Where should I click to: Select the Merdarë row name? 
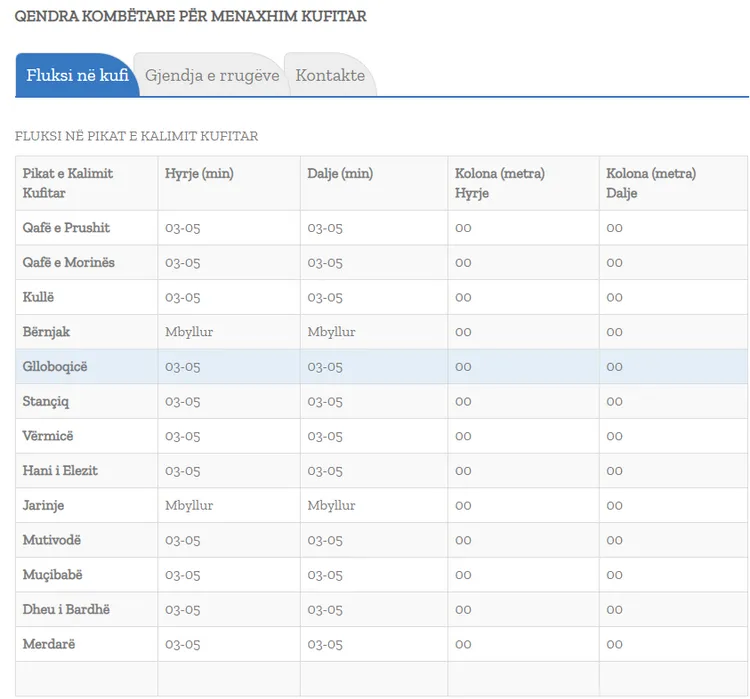point(49,644)
